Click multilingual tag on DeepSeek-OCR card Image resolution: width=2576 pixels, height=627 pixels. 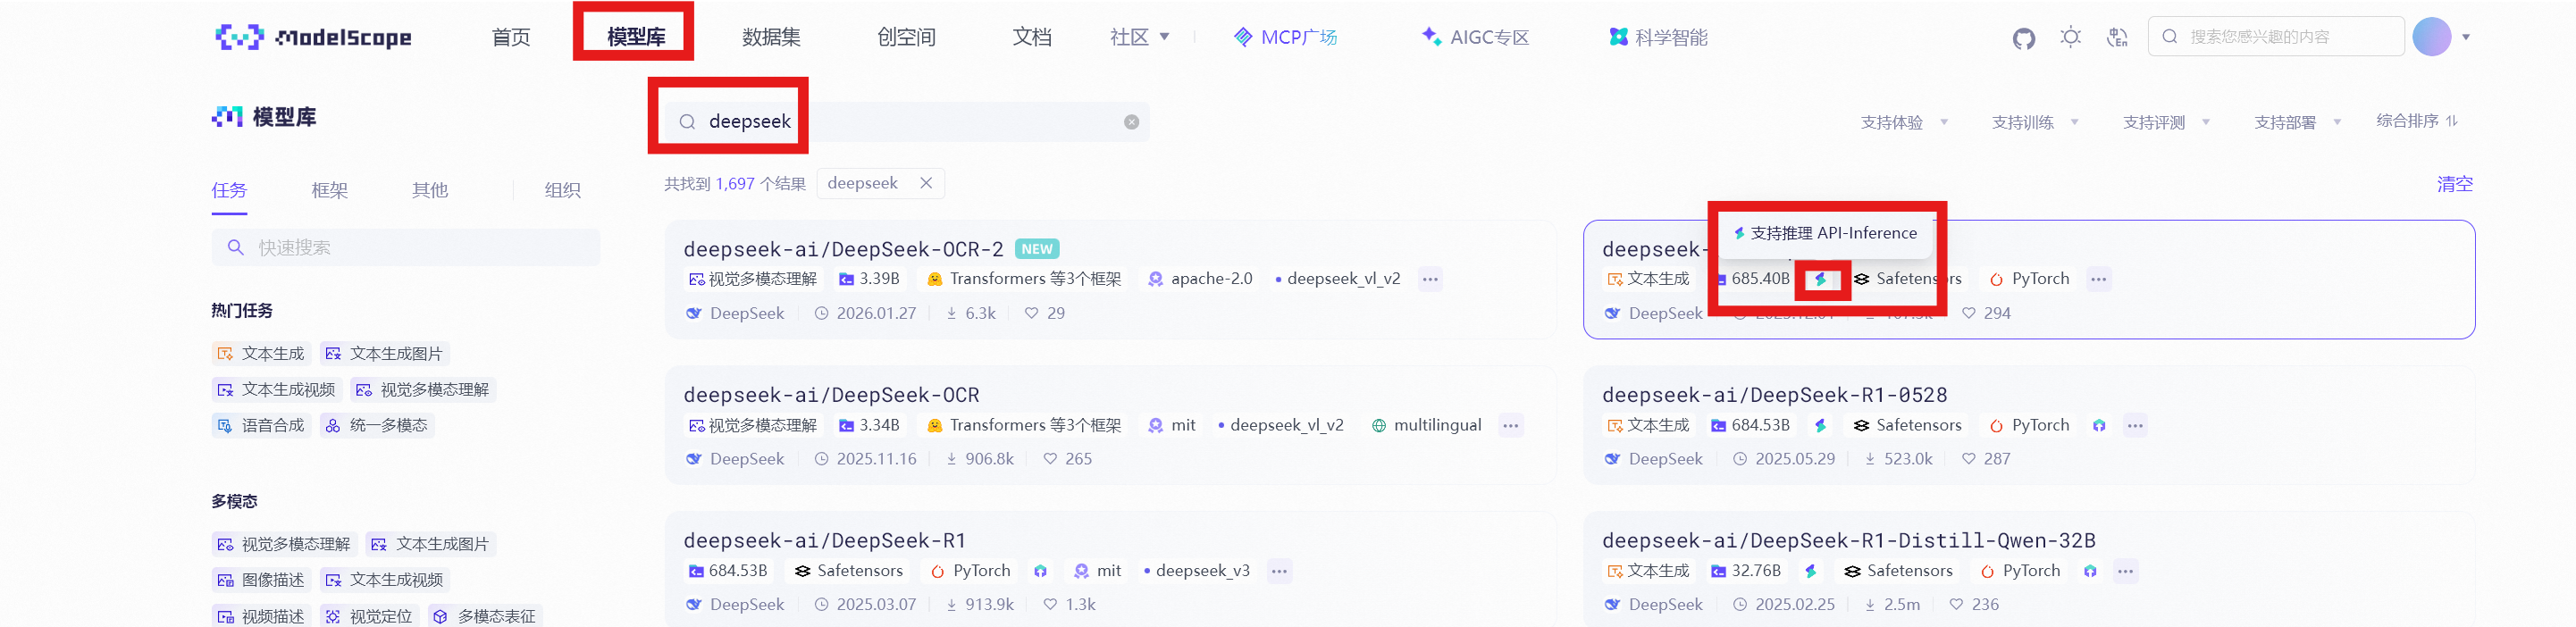1426,426
